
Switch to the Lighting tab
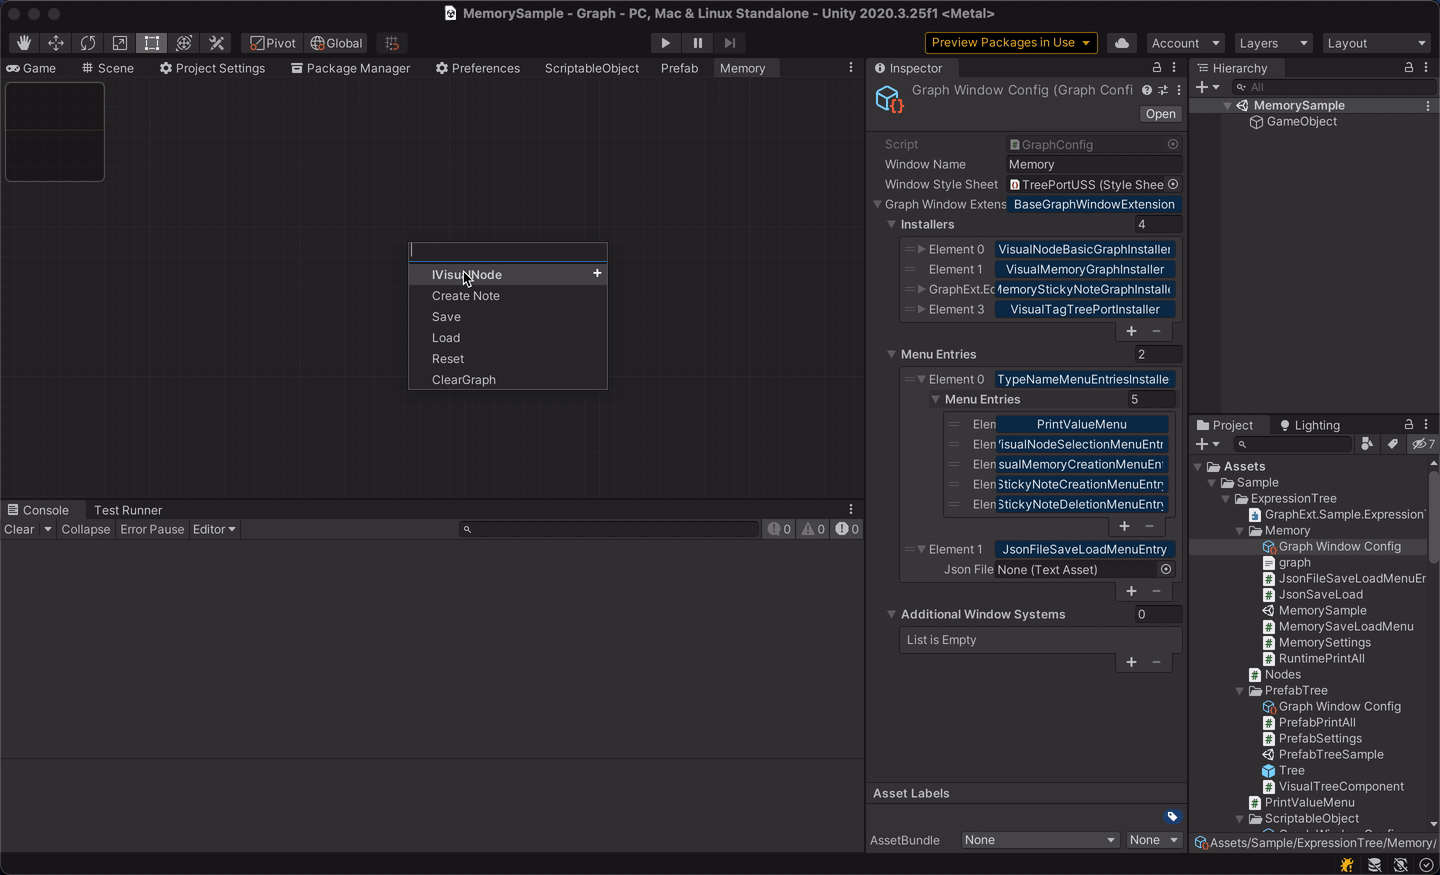click(x=1309, y=425)
